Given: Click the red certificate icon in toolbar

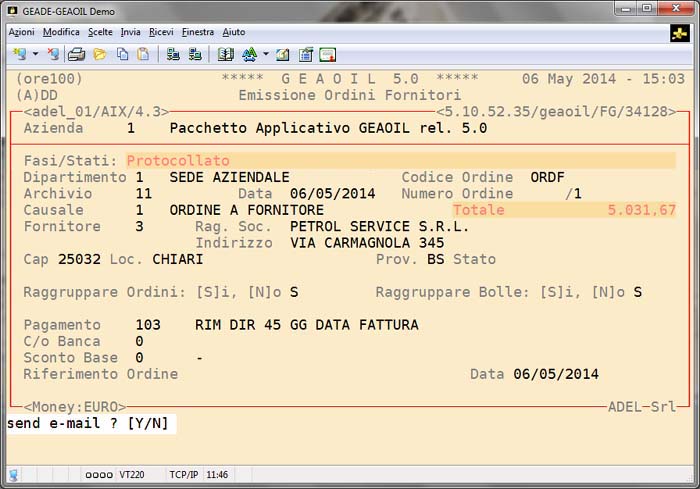Looking at the screenshot, I should click(328, 54).
